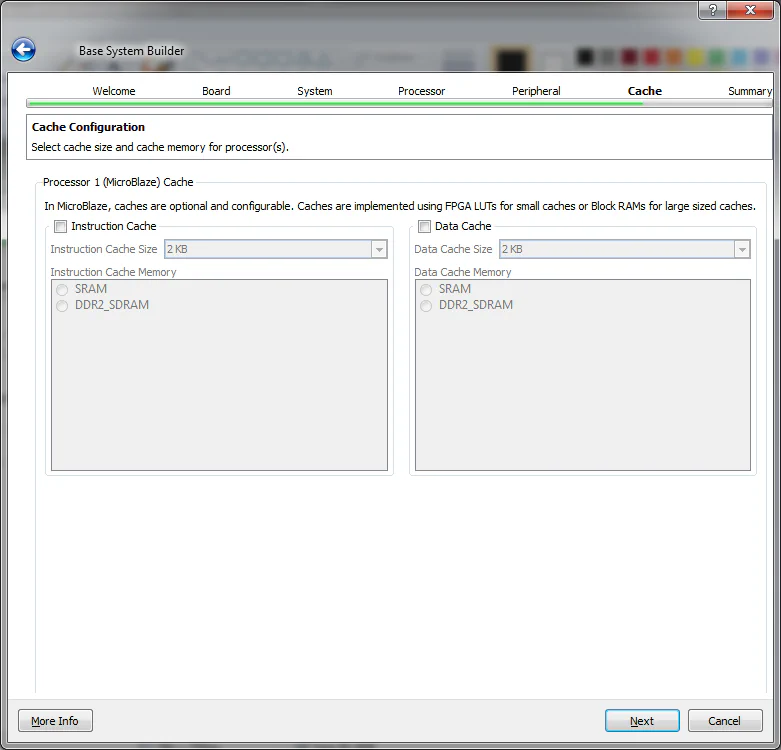Select SRAM for Data Cache Memory

(427, 289)
